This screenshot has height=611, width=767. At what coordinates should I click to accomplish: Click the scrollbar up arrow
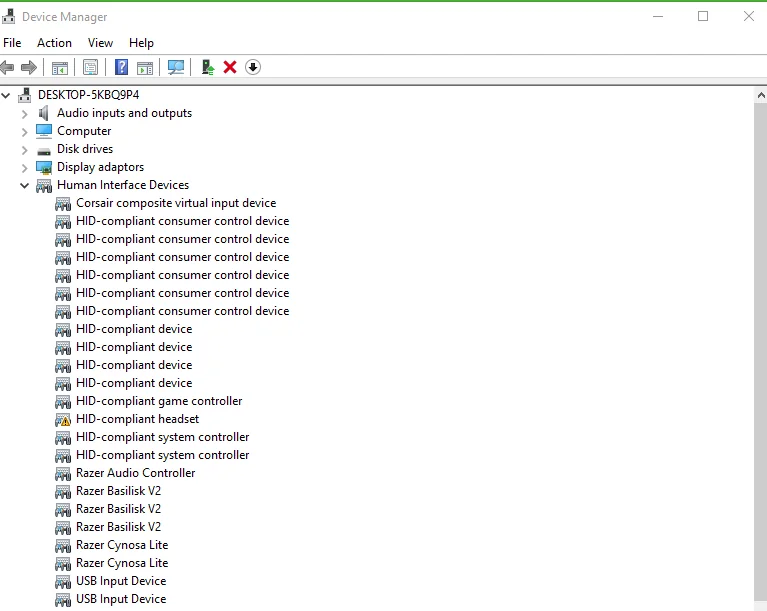coord(761,95)
